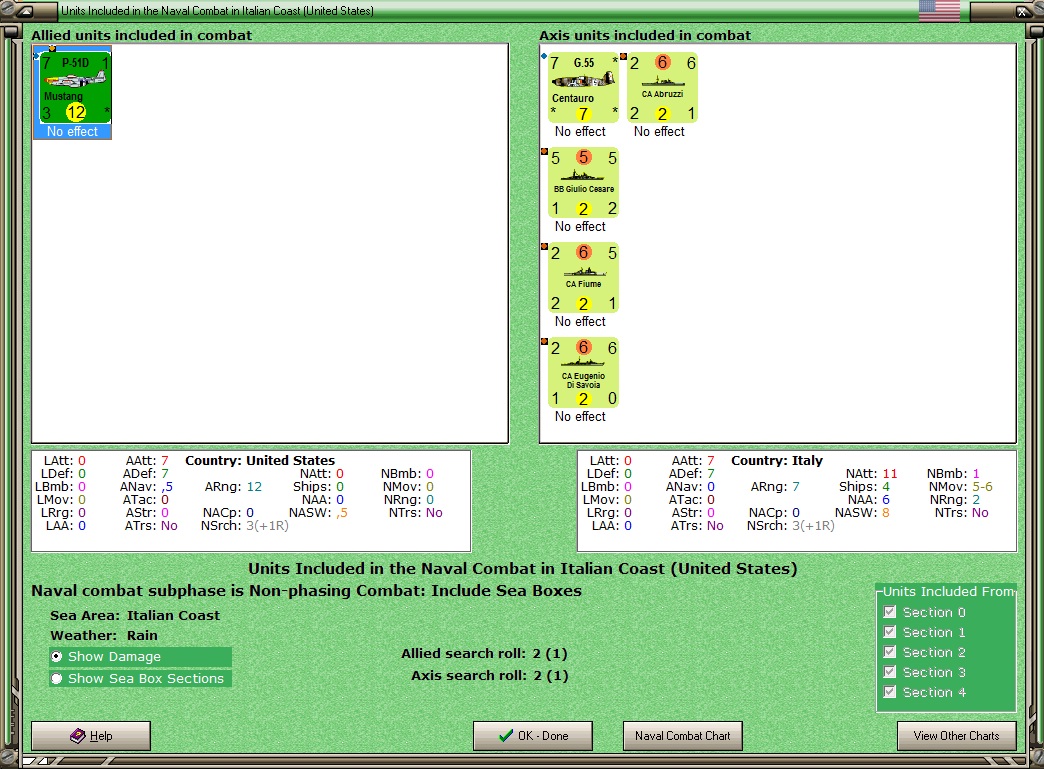Click No effect label under CA Eugenio Di Savoia
Viewport: 1044px width, 769px height.
pyautogui.click(x=580, y=417)
